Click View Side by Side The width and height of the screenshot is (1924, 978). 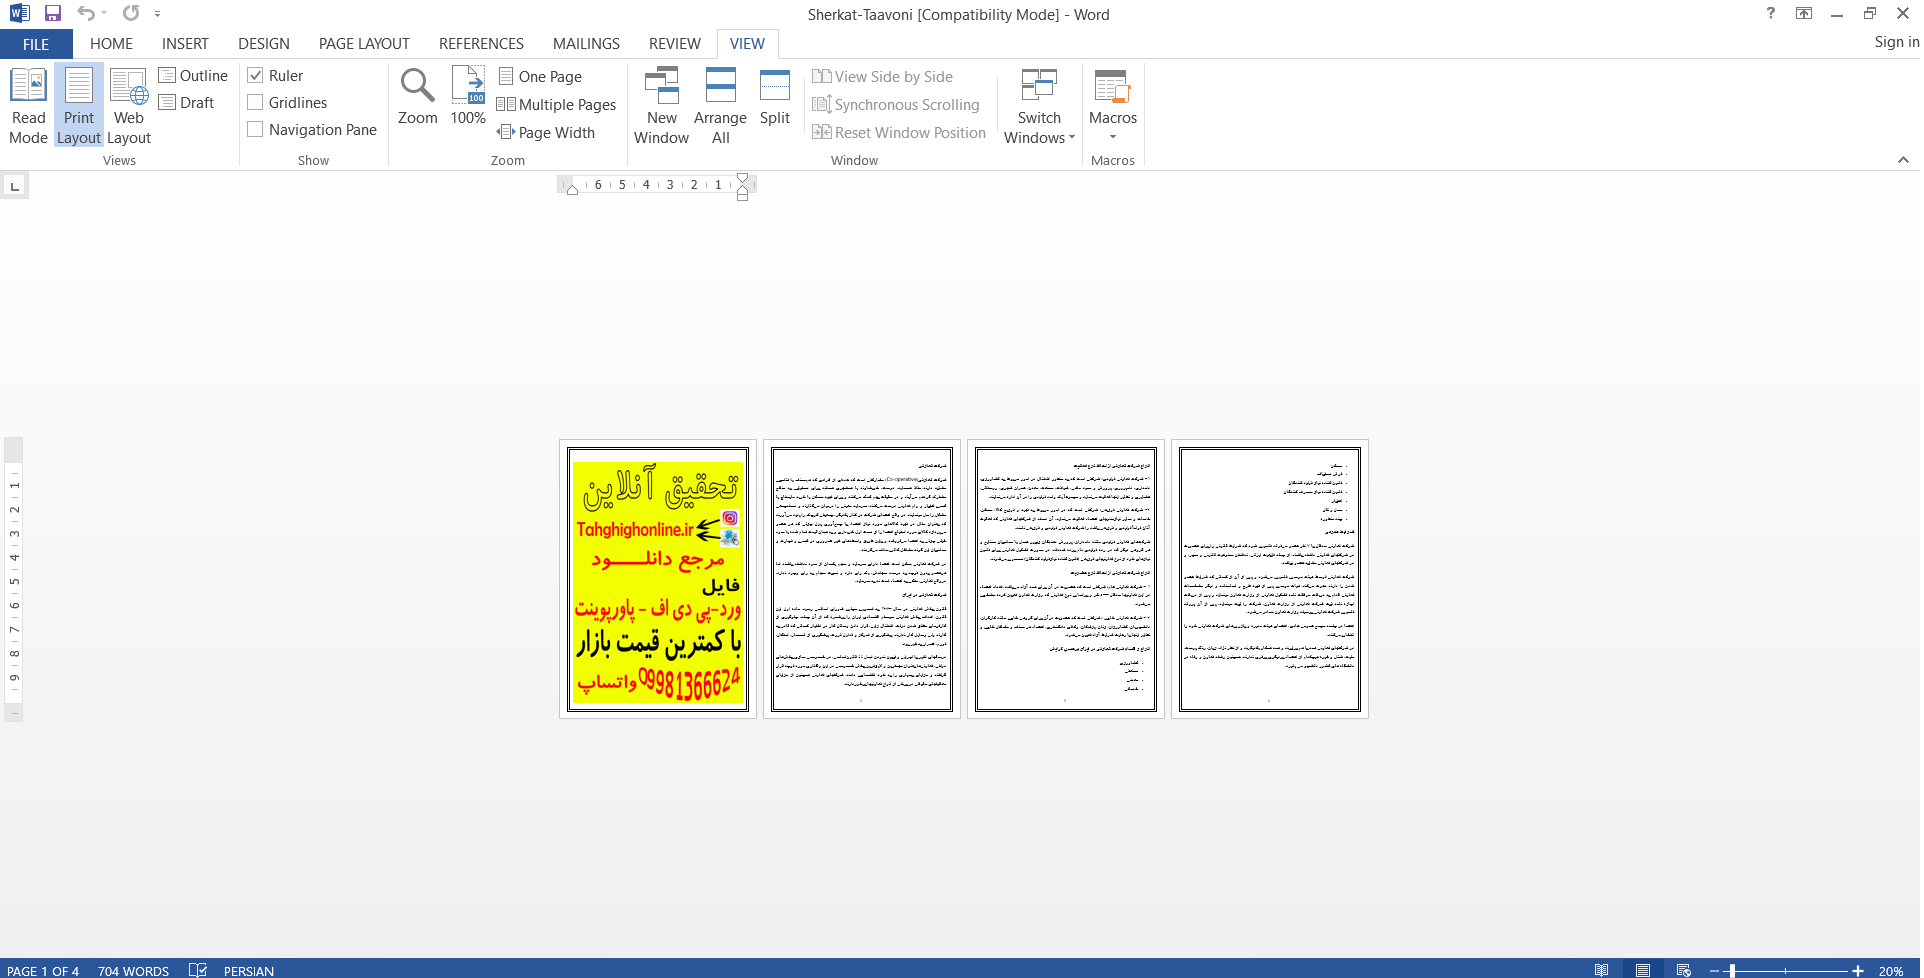(883, 77)
